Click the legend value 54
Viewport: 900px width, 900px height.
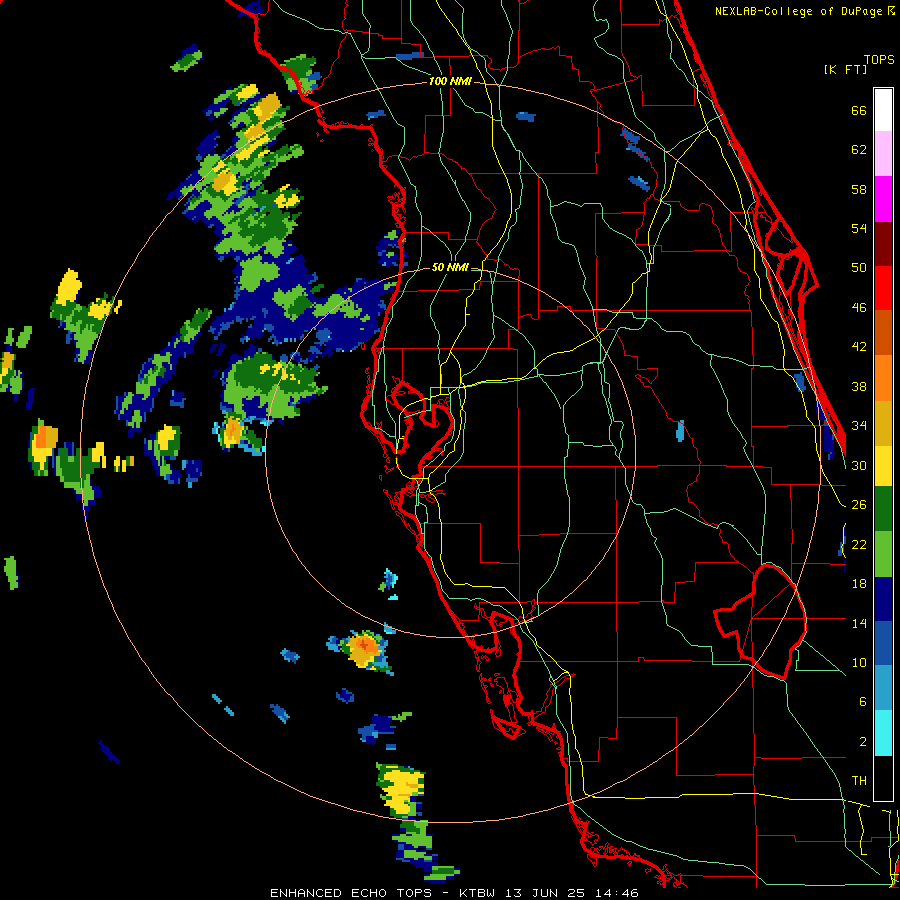[x=859, y=229]
